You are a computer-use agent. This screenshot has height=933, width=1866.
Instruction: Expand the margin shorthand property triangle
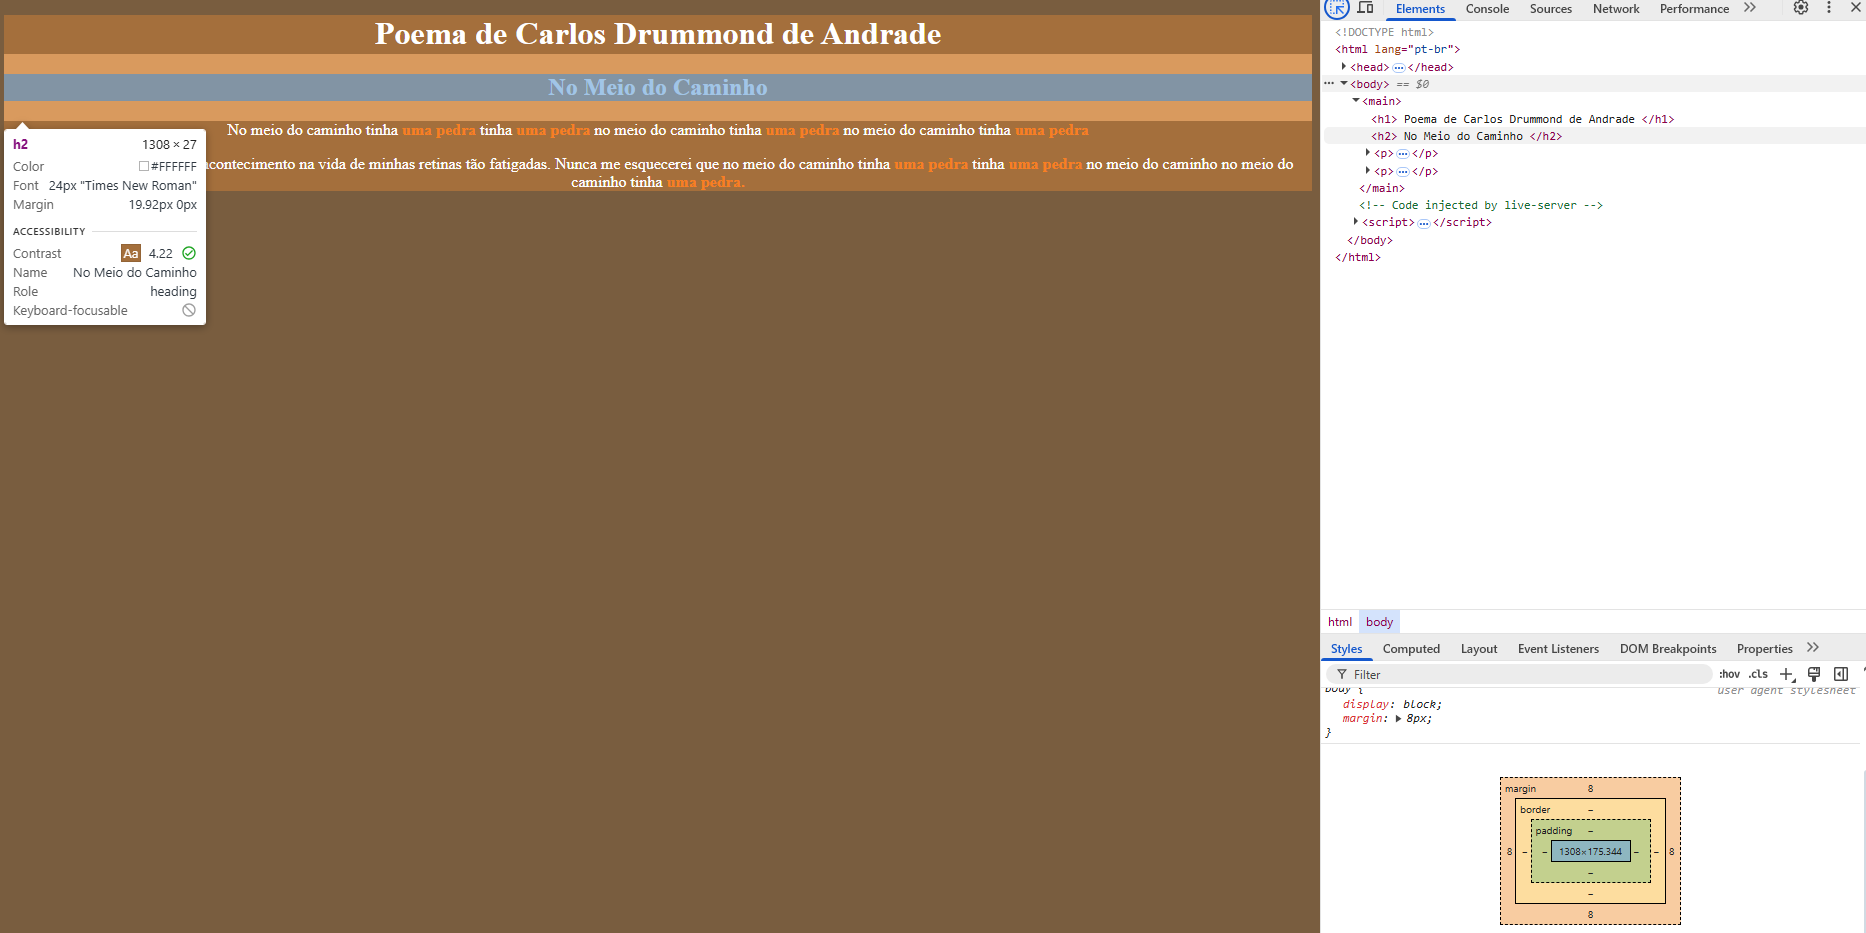click(1398, 719)
